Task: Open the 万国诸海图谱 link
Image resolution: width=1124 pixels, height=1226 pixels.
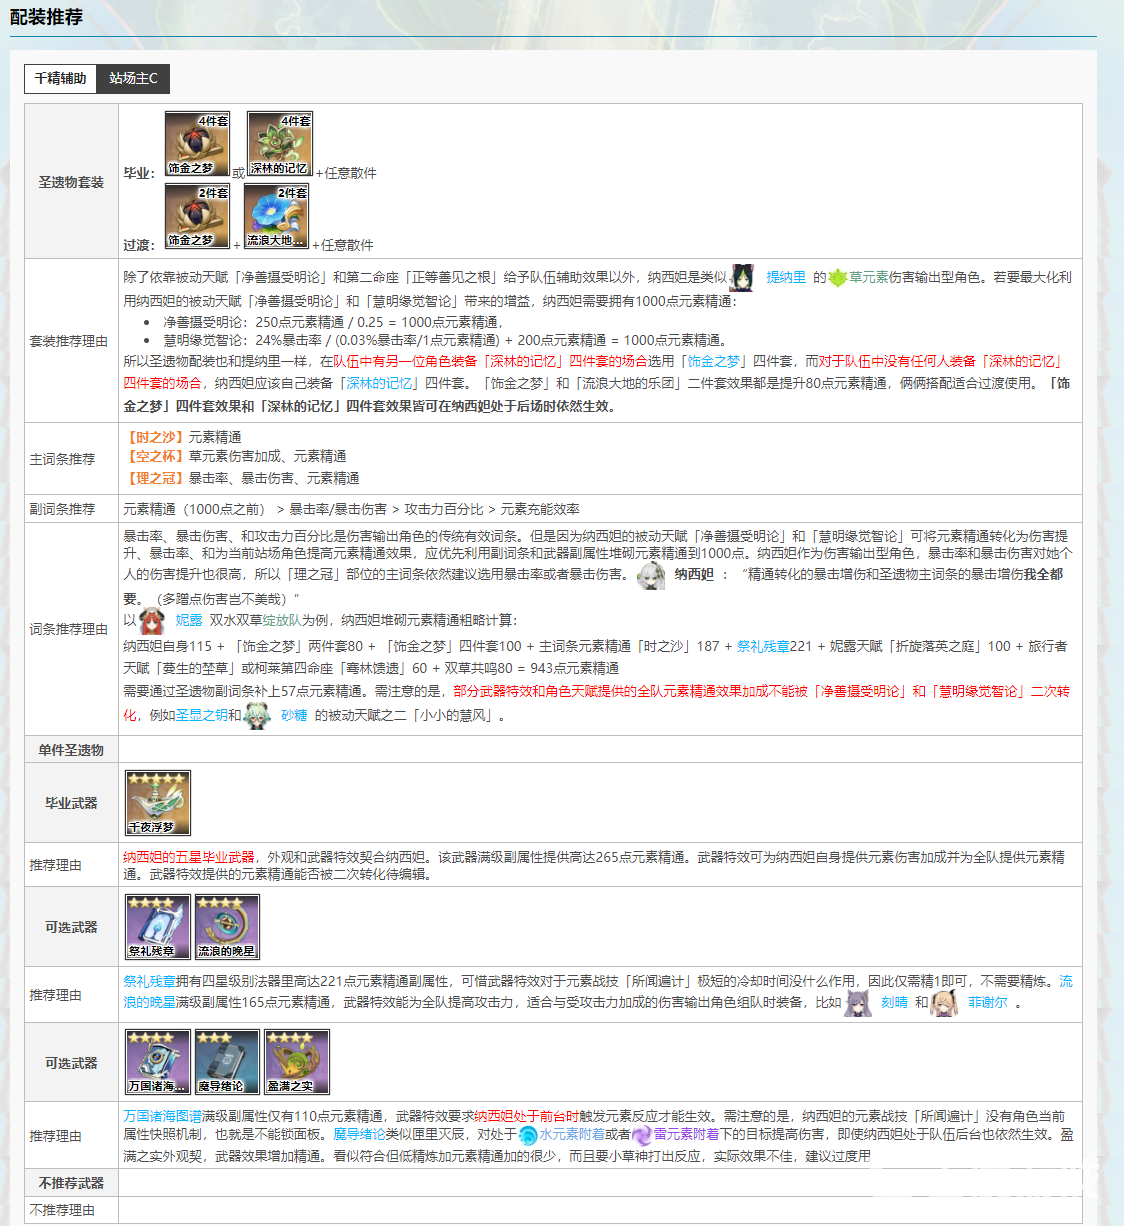Action: [x=162, y=1116]
